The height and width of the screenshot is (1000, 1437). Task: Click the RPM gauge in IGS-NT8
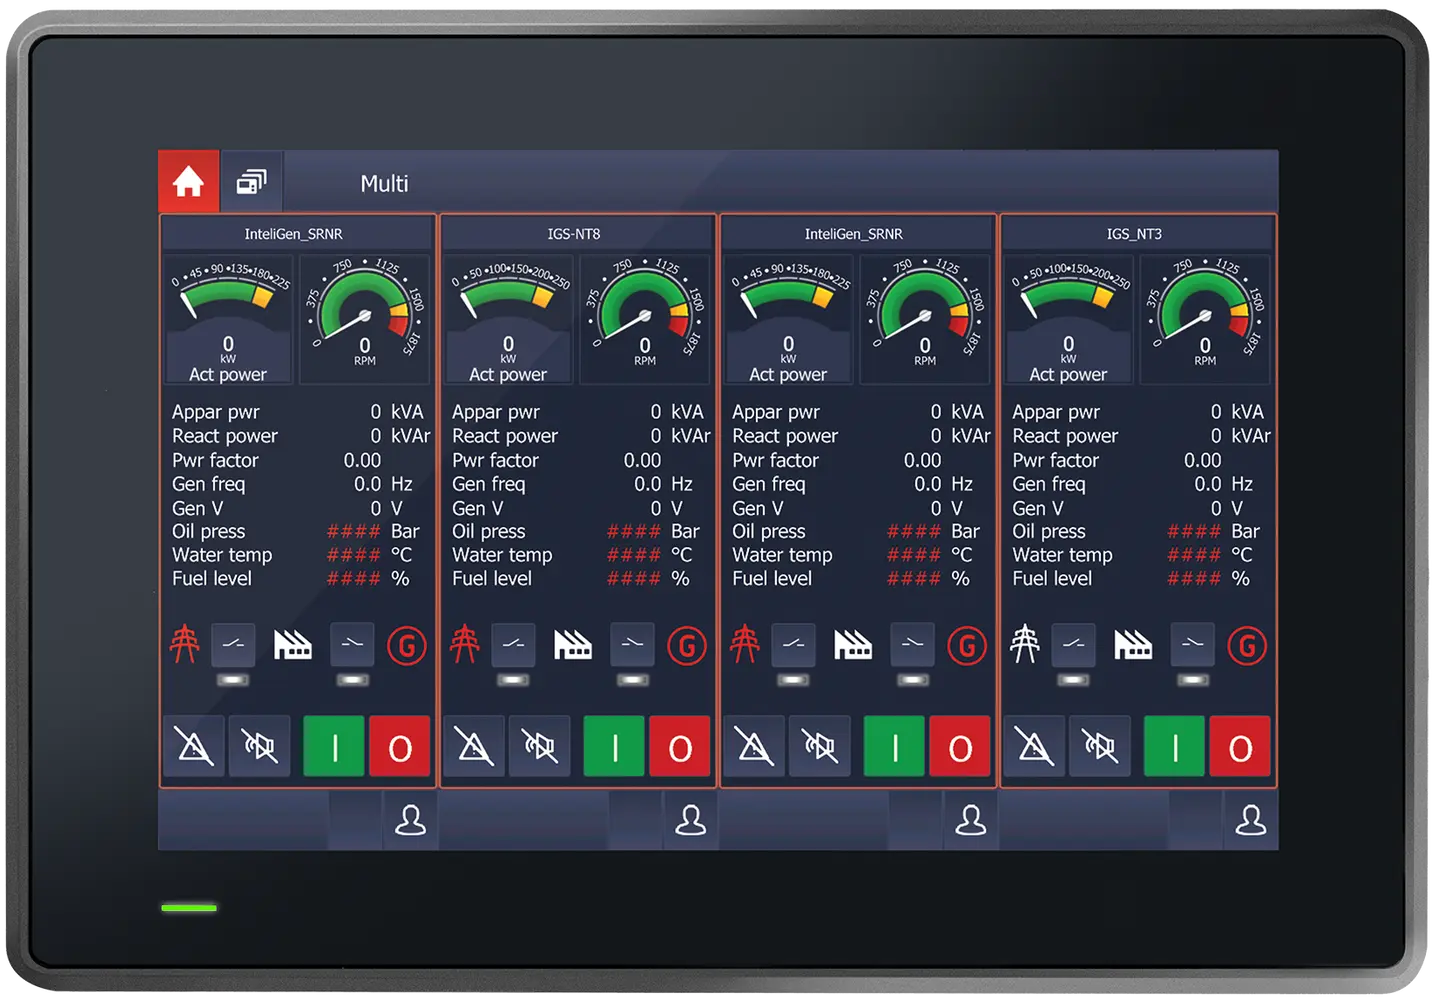click(x=644, y=319)
